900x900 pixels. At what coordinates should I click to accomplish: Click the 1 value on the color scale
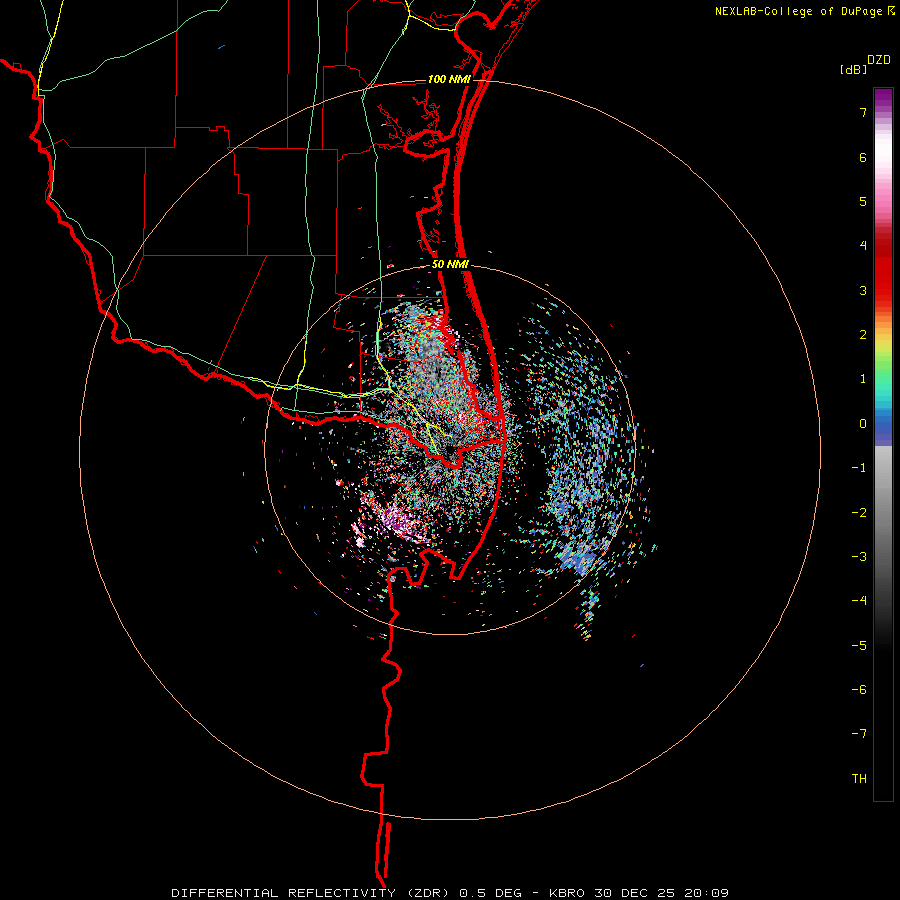click(x=863, y=379)
